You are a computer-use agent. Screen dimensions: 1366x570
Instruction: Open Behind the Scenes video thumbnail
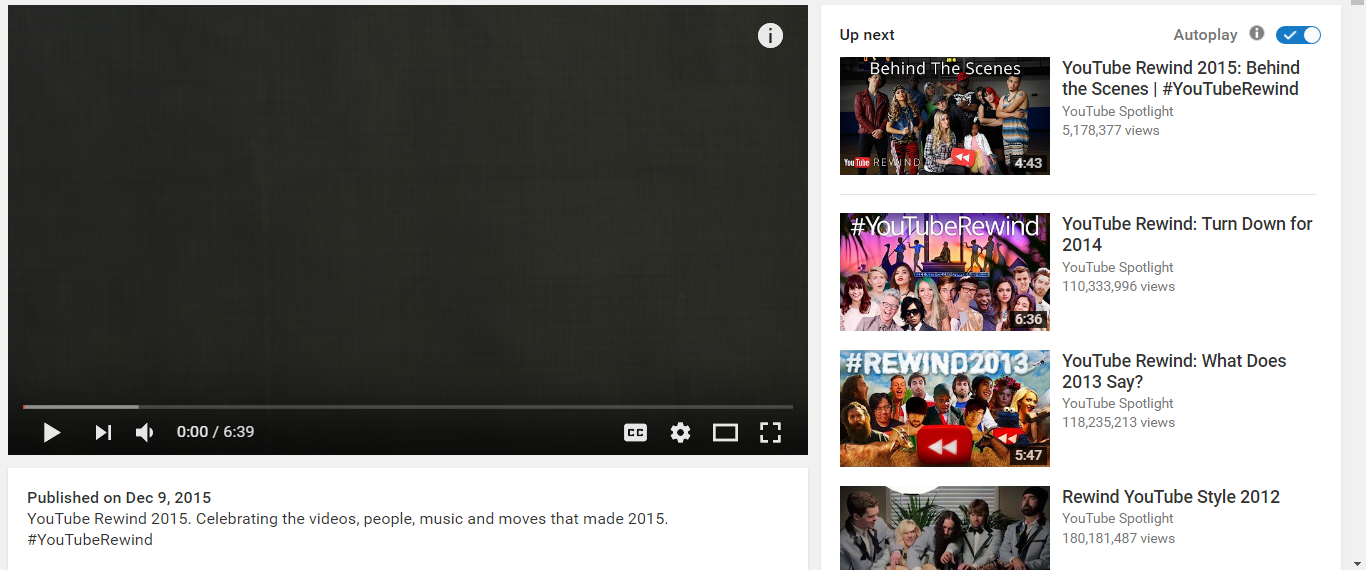click(x=945, y=116)
